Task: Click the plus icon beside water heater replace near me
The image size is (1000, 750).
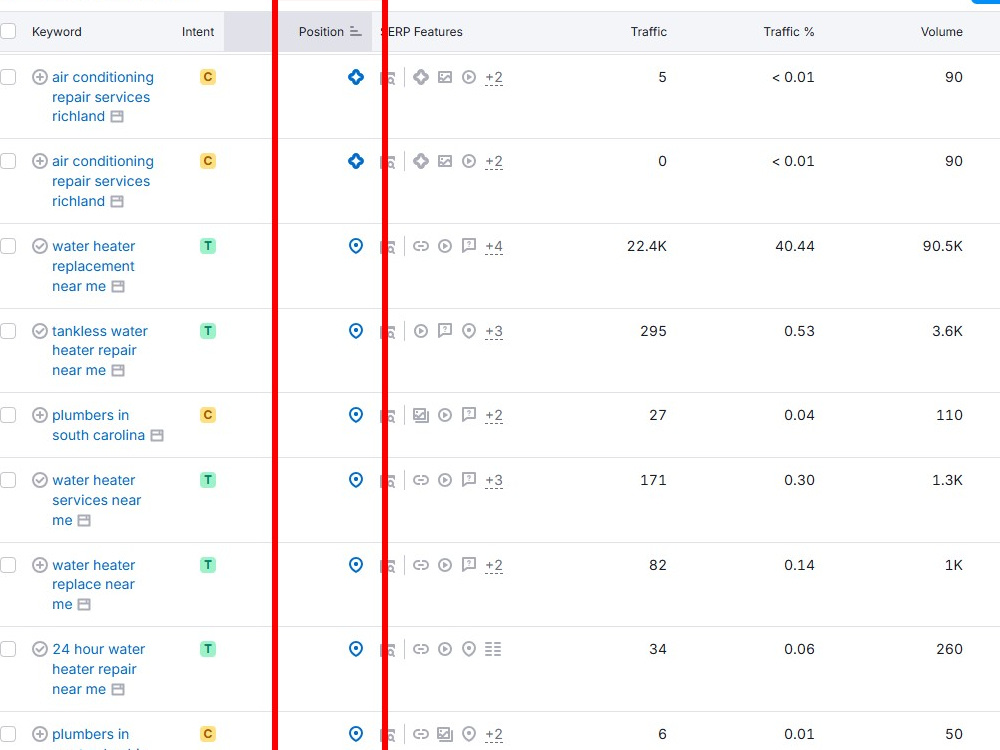Action: (x=40, y=564)
